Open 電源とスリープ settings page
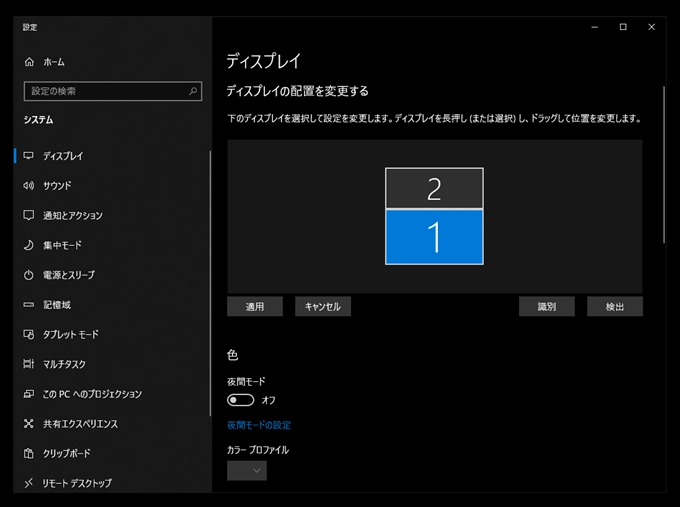The height and width of the screenshot is (507, 680). coord(69,275)
